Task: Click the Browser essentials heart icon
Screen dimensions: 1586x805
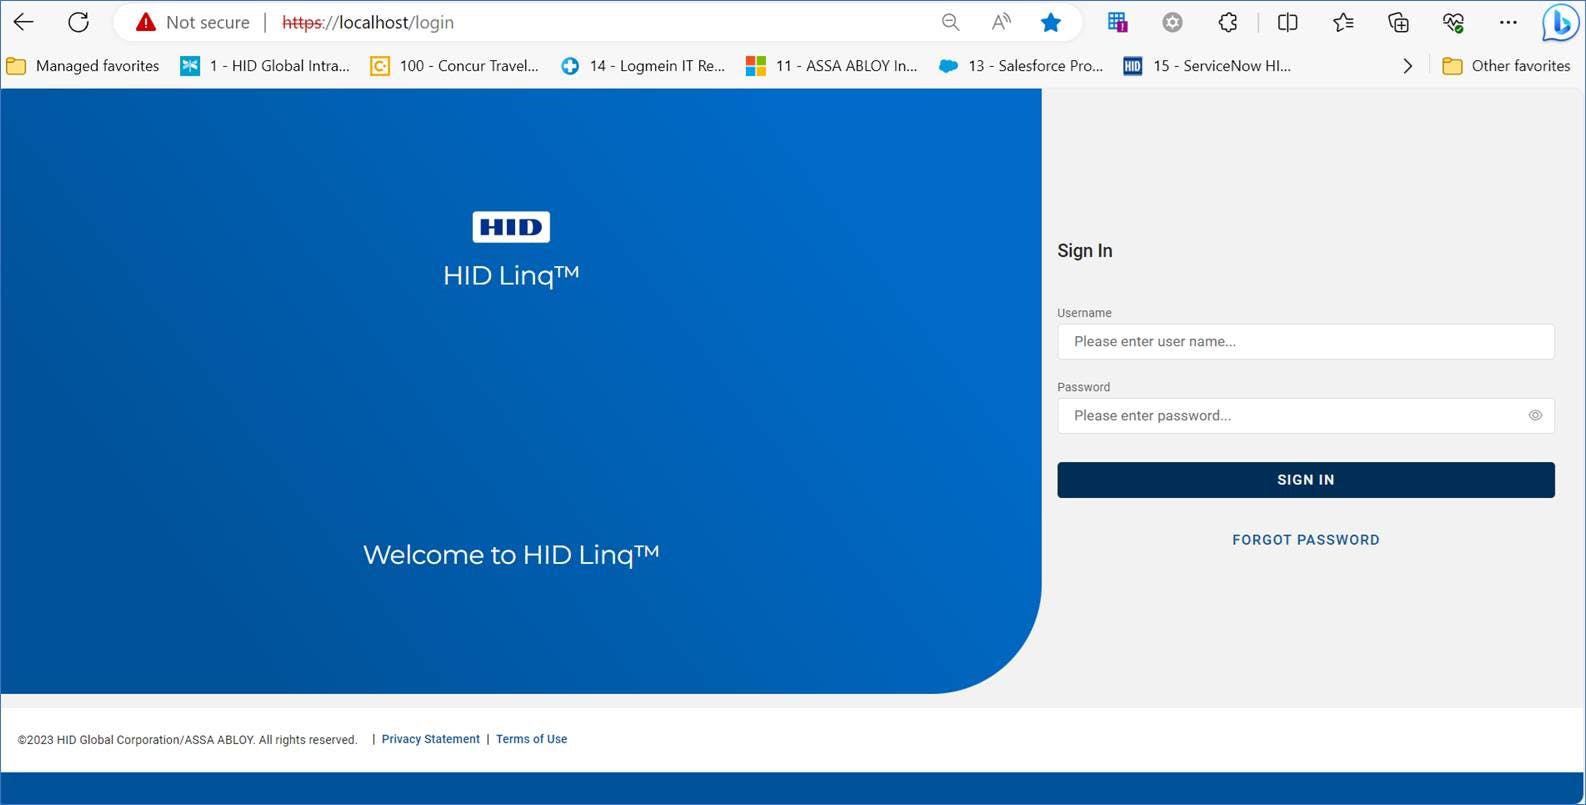Action: click(1453, 22)
